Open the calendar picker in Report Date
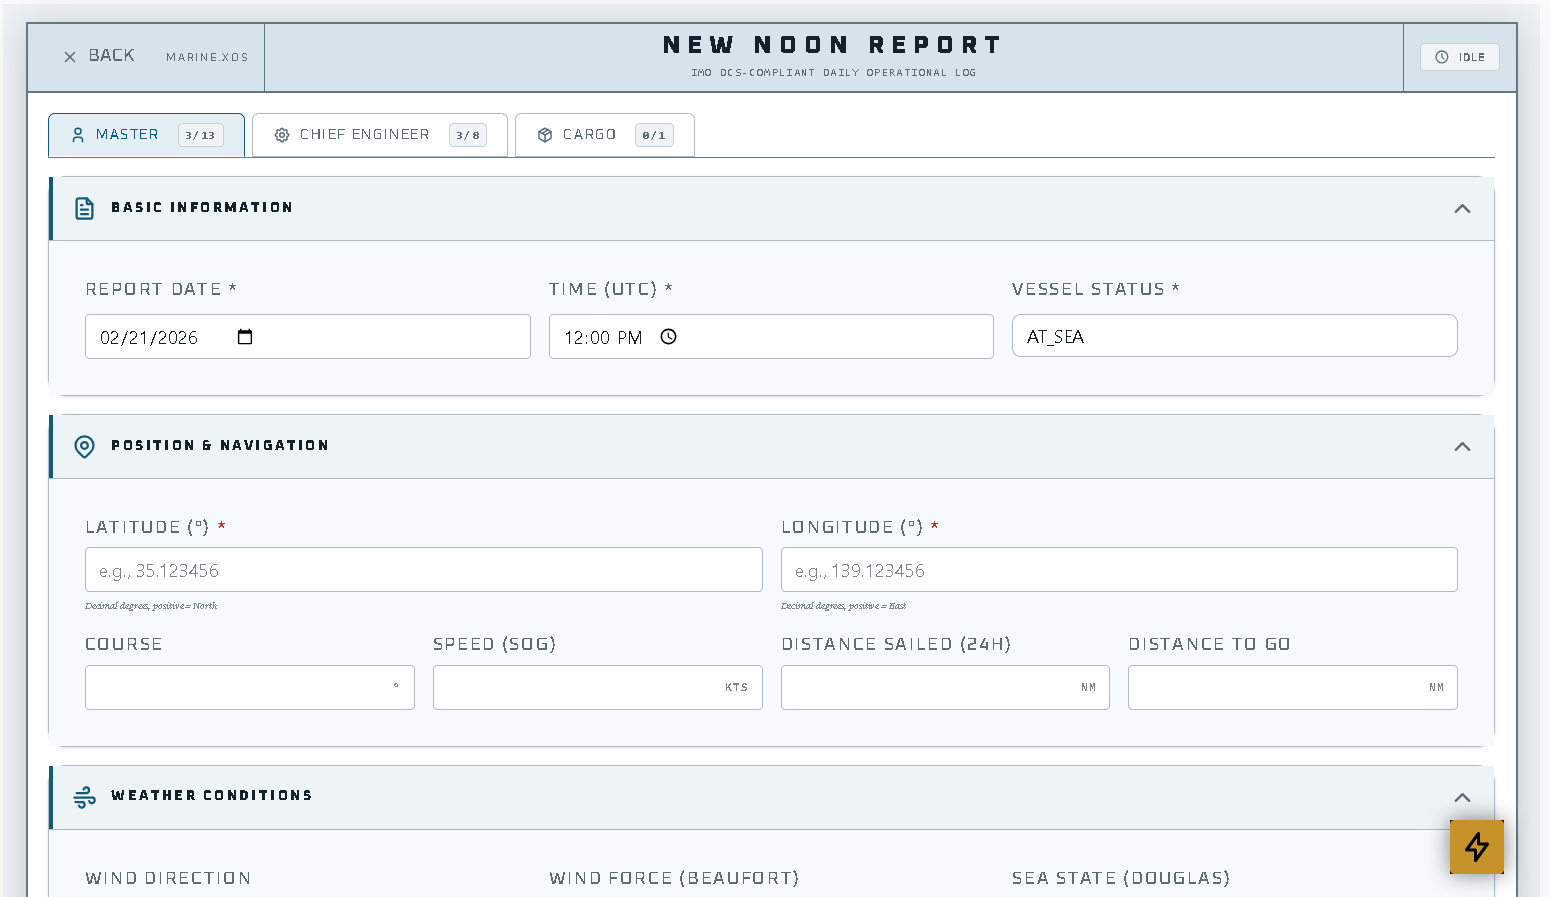This screenshot has height=897, width=1550. (245, 337)
